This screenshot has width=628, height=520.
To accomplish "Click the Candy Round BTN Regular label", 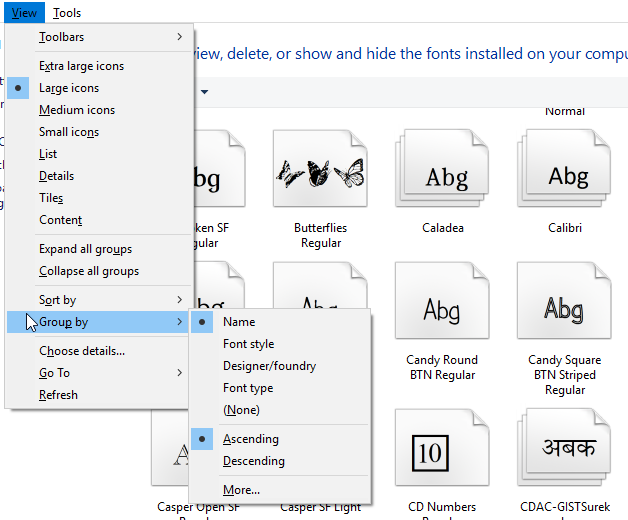I will [x=442, y=367].
